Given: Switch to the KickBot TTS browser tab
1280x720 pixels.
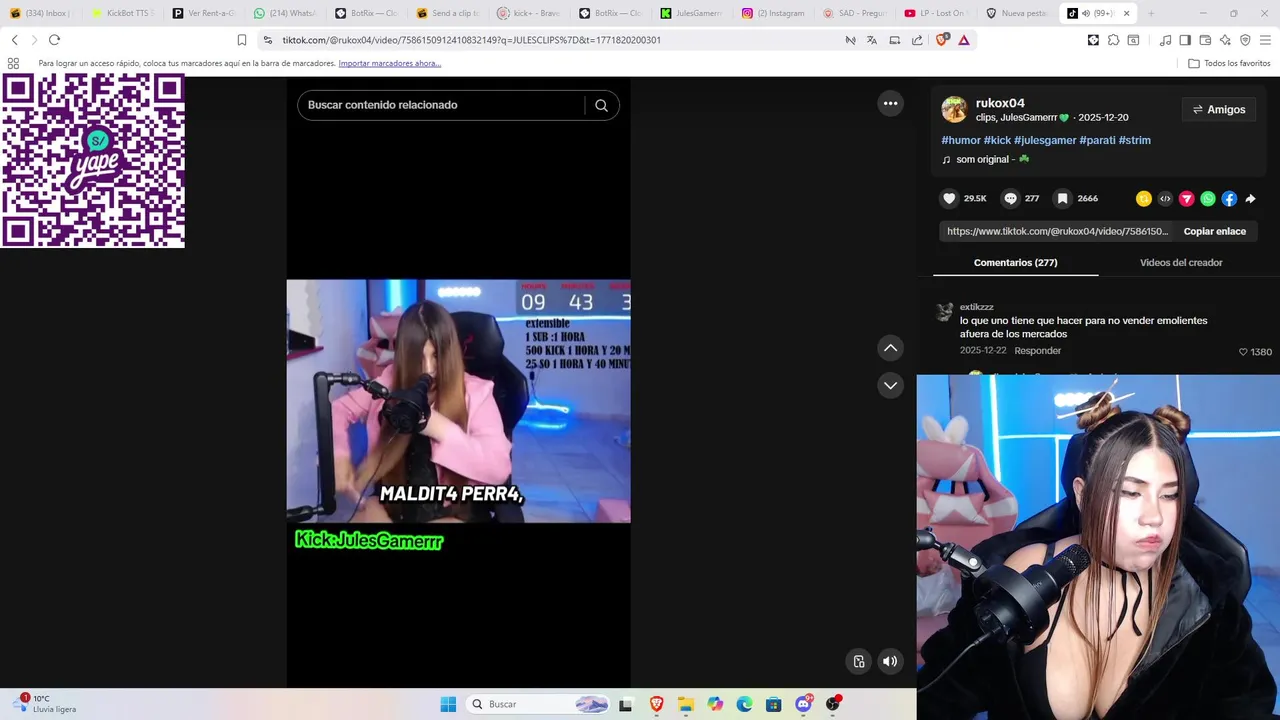Looking at the screenshot, I should coord(122,13).
